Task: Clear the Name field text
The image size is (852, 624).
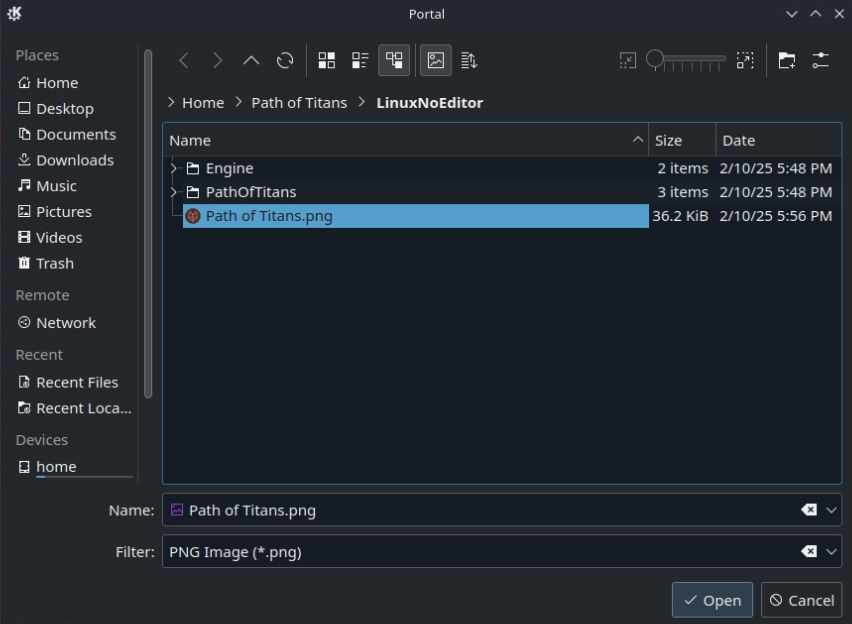Action: (x=809, y=510)
